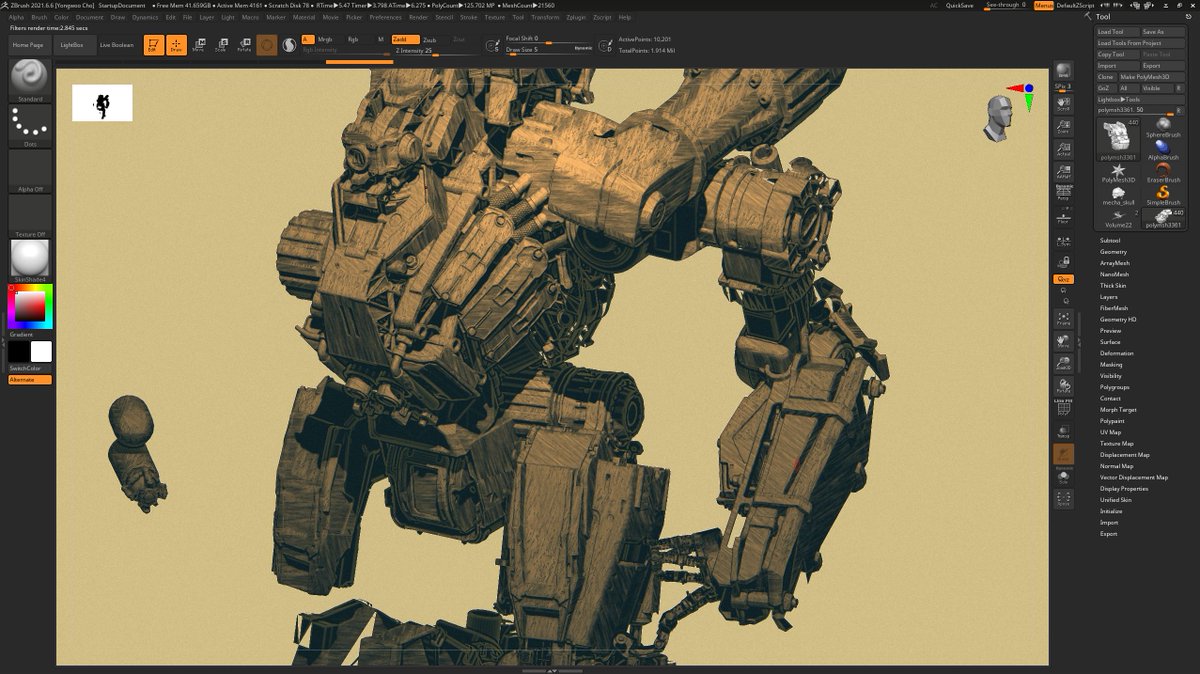Viewport: 1200px width, 674px height.
Task: Select the mecha_skull tool thumbnail
Action: click(1117, 195)
